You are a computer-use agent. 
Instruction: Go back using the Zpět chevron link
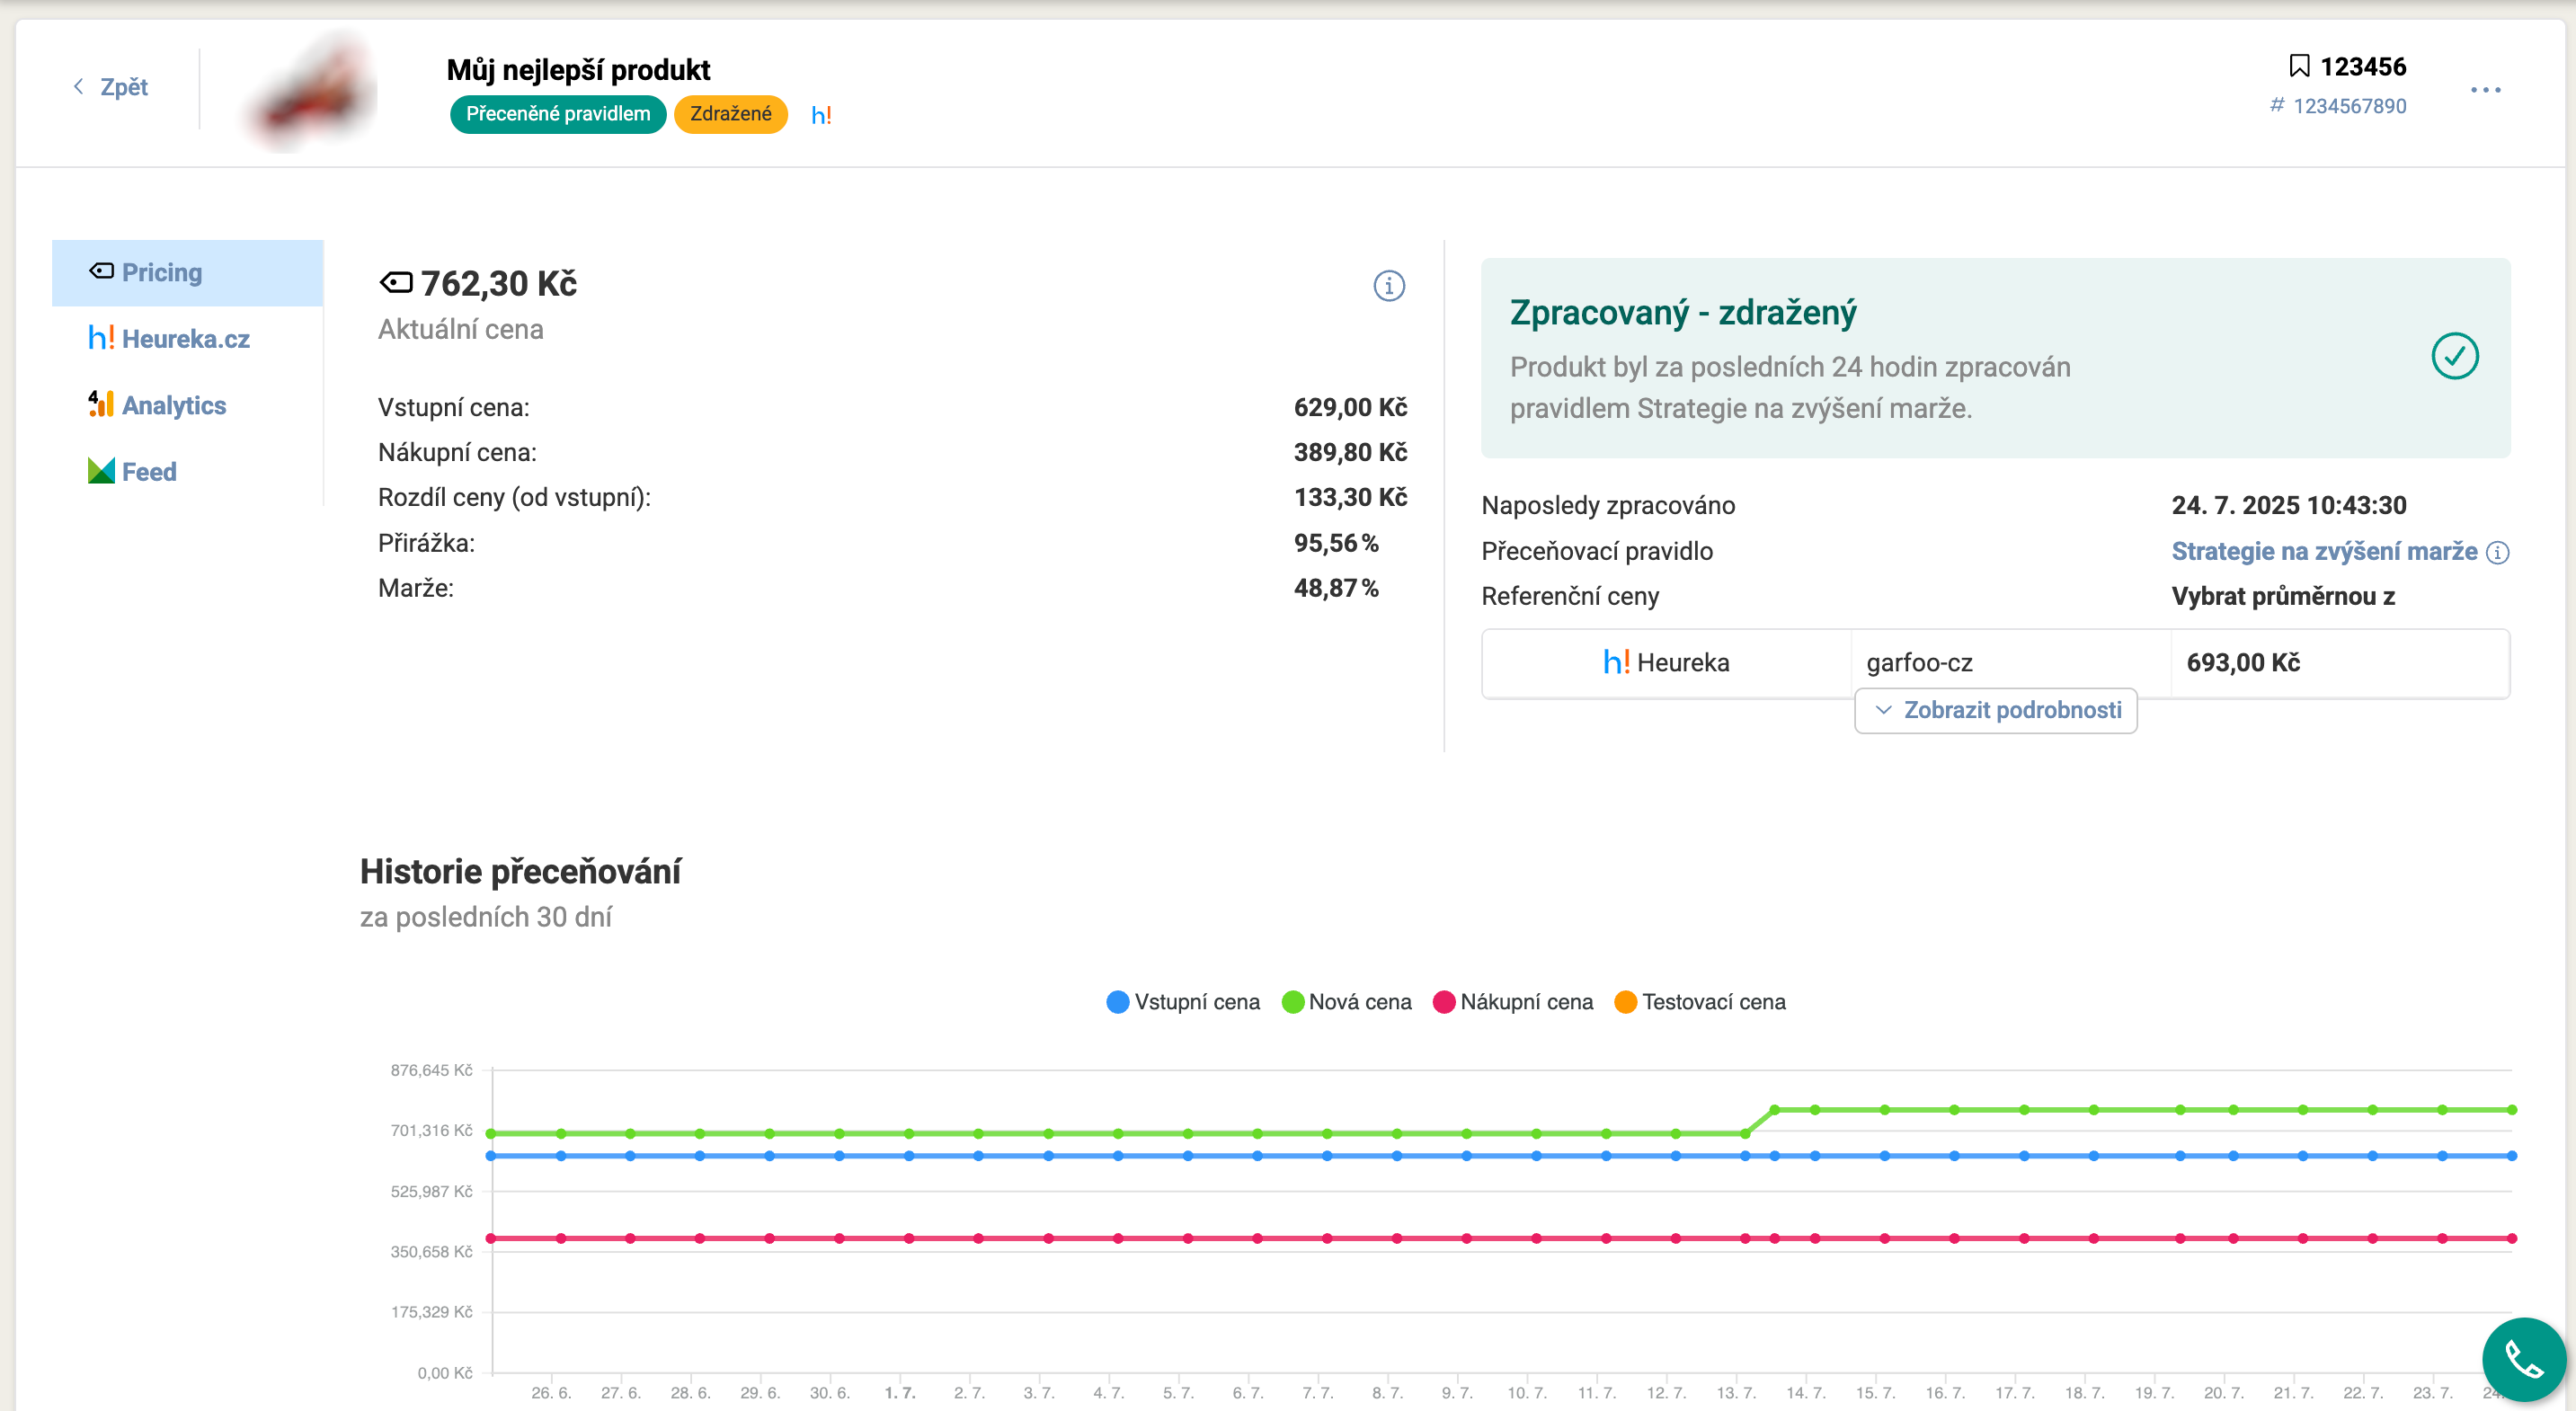click(111, 87)
